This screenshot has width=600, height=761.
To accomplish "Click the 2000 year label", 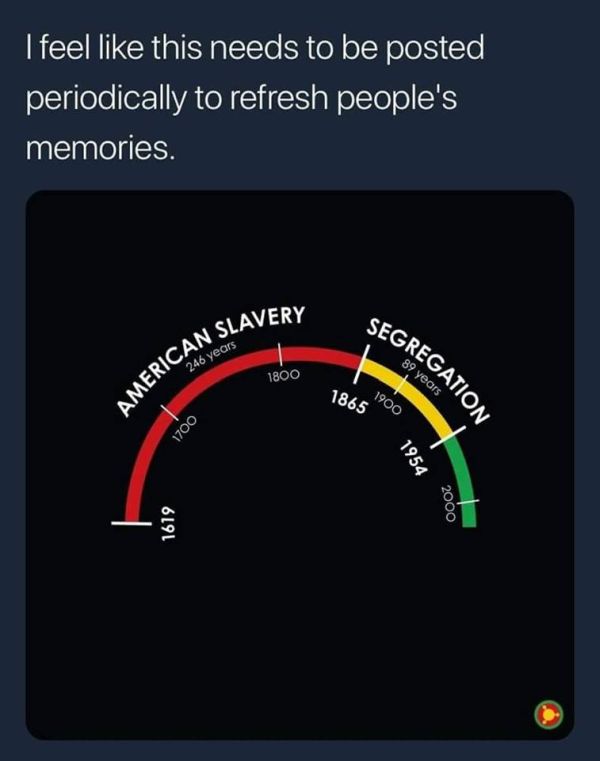I will pos(449,502).
